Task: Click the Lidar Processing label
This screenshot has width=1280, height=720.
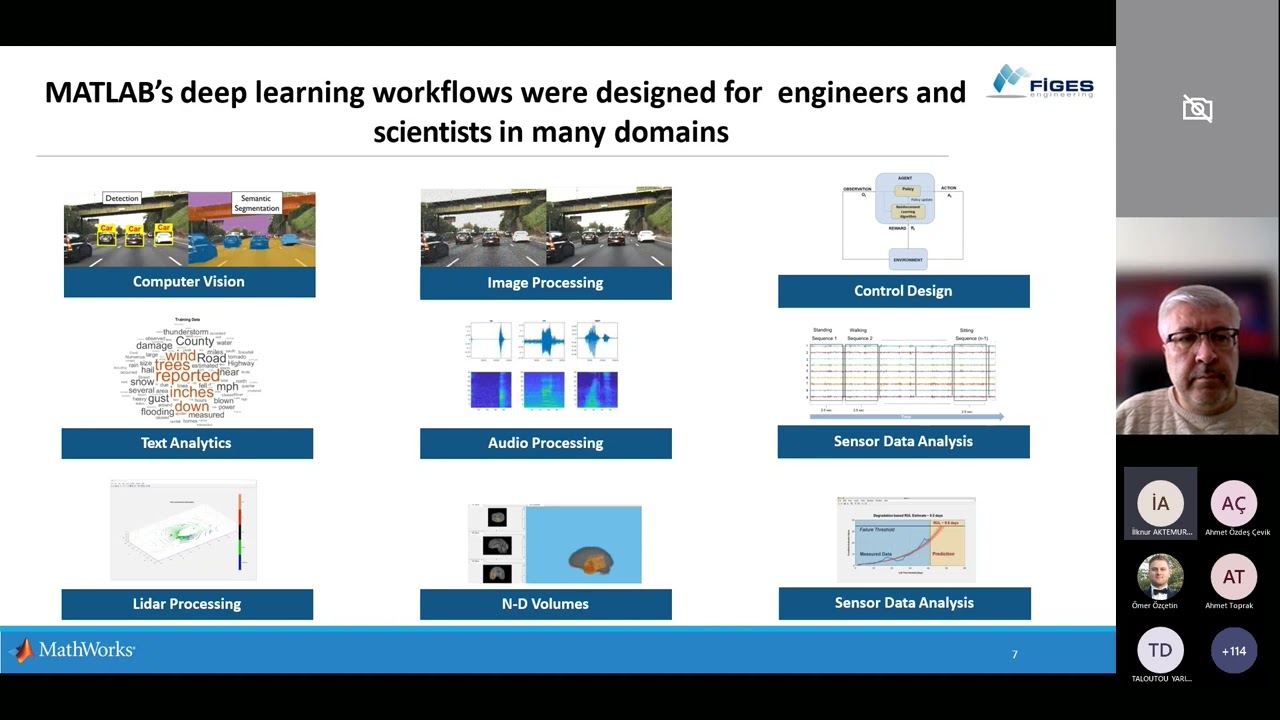Action: [187, 604]
